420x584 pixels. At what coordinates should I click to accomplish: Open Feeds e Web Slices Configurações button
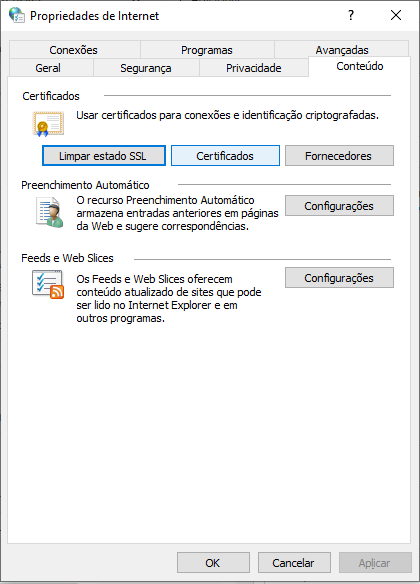[339, 277]
